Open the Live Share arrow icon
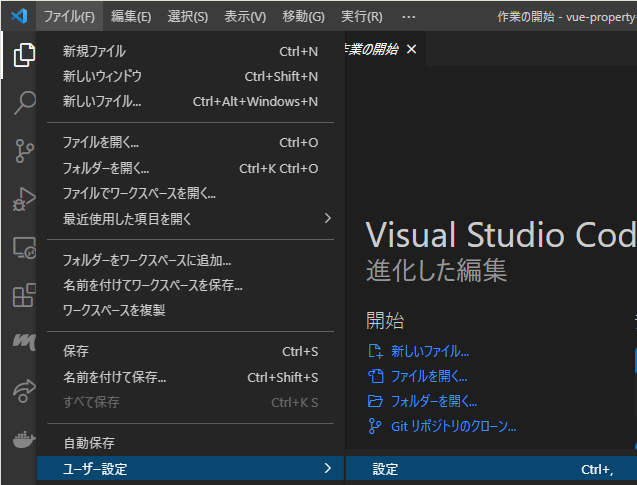 coord(24,391)
